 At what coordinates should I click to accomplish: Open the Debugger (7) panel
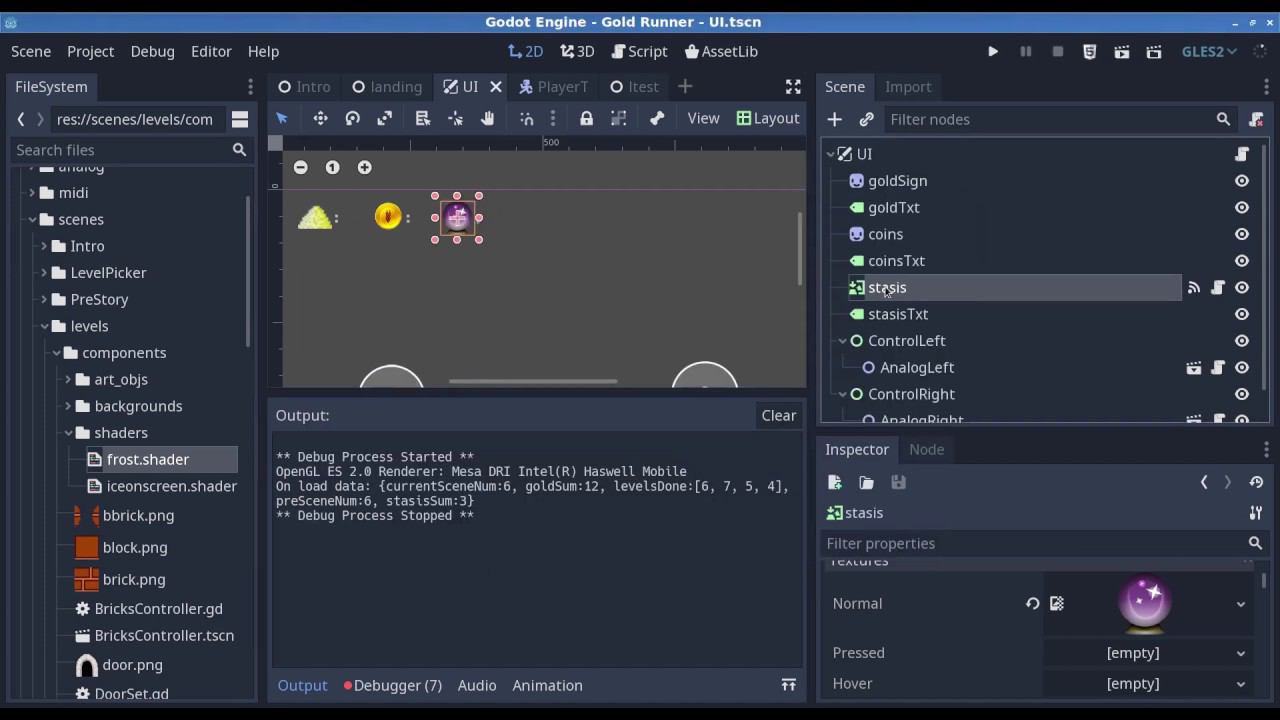[393, 685]
